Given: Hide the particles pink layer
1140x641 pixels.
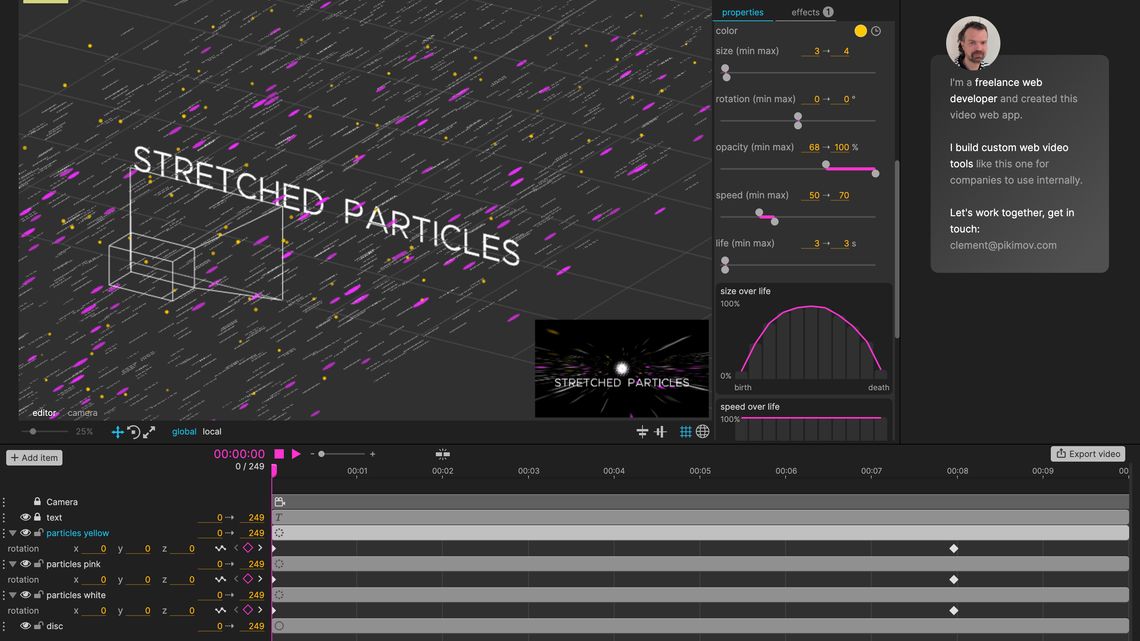Looking at the screenshot, I should click(25, 564).
